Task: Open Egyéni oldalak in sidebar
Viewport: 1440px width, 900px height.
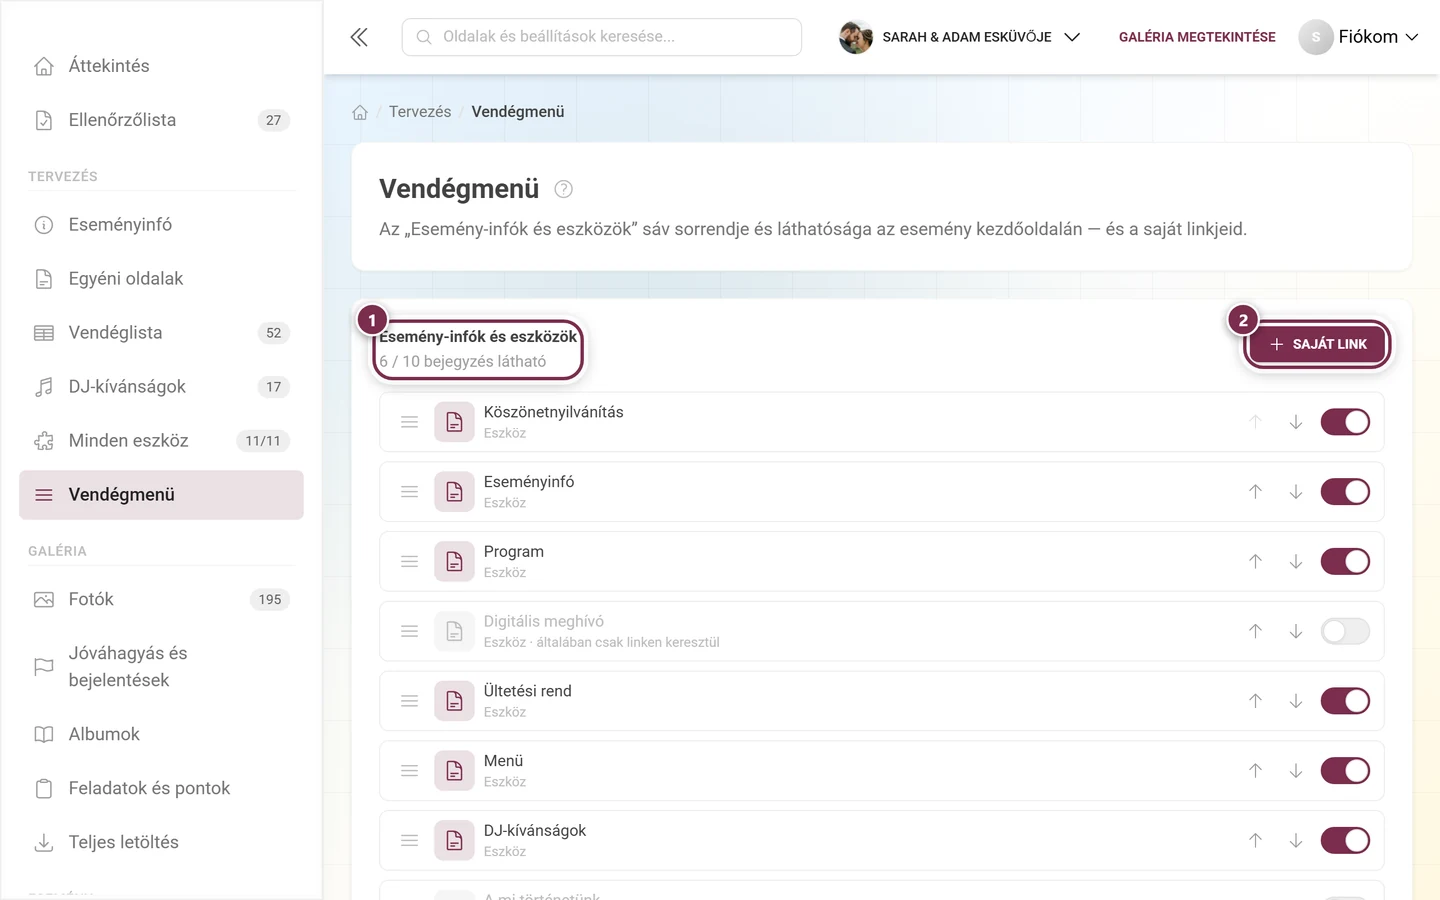Action: 161,279
